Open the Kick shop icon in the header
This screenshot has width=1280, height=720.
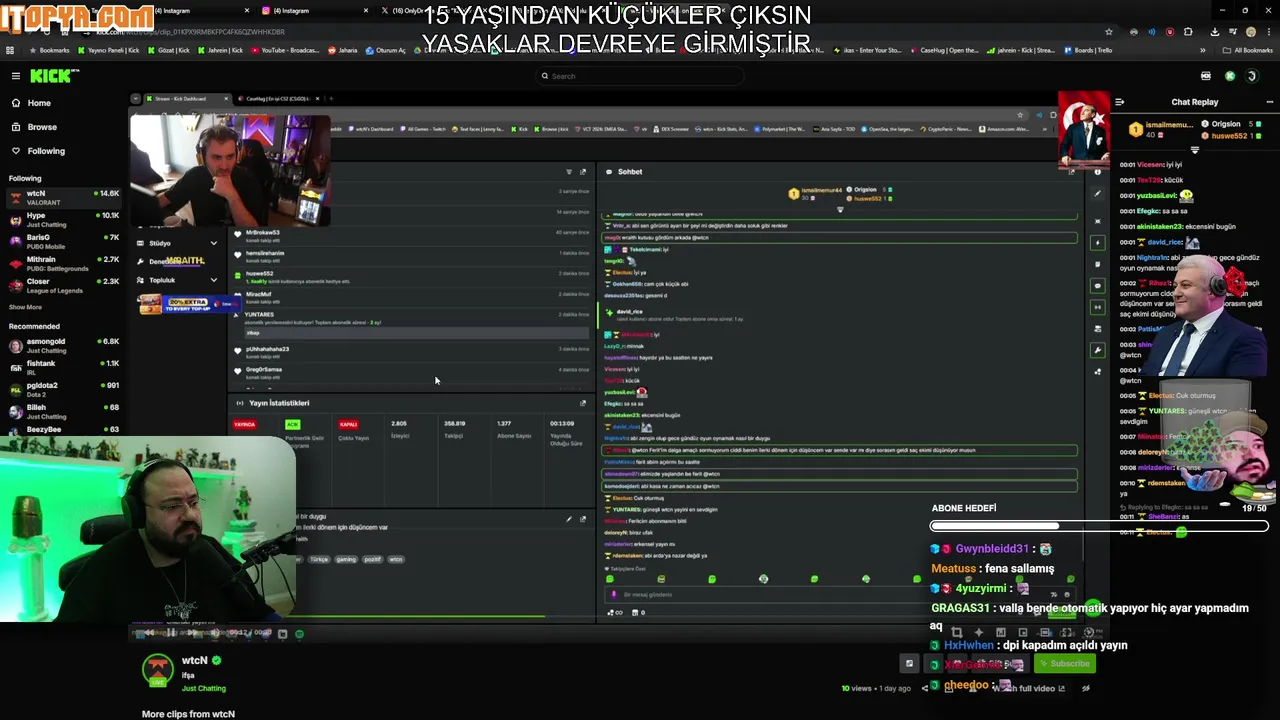1206,76
